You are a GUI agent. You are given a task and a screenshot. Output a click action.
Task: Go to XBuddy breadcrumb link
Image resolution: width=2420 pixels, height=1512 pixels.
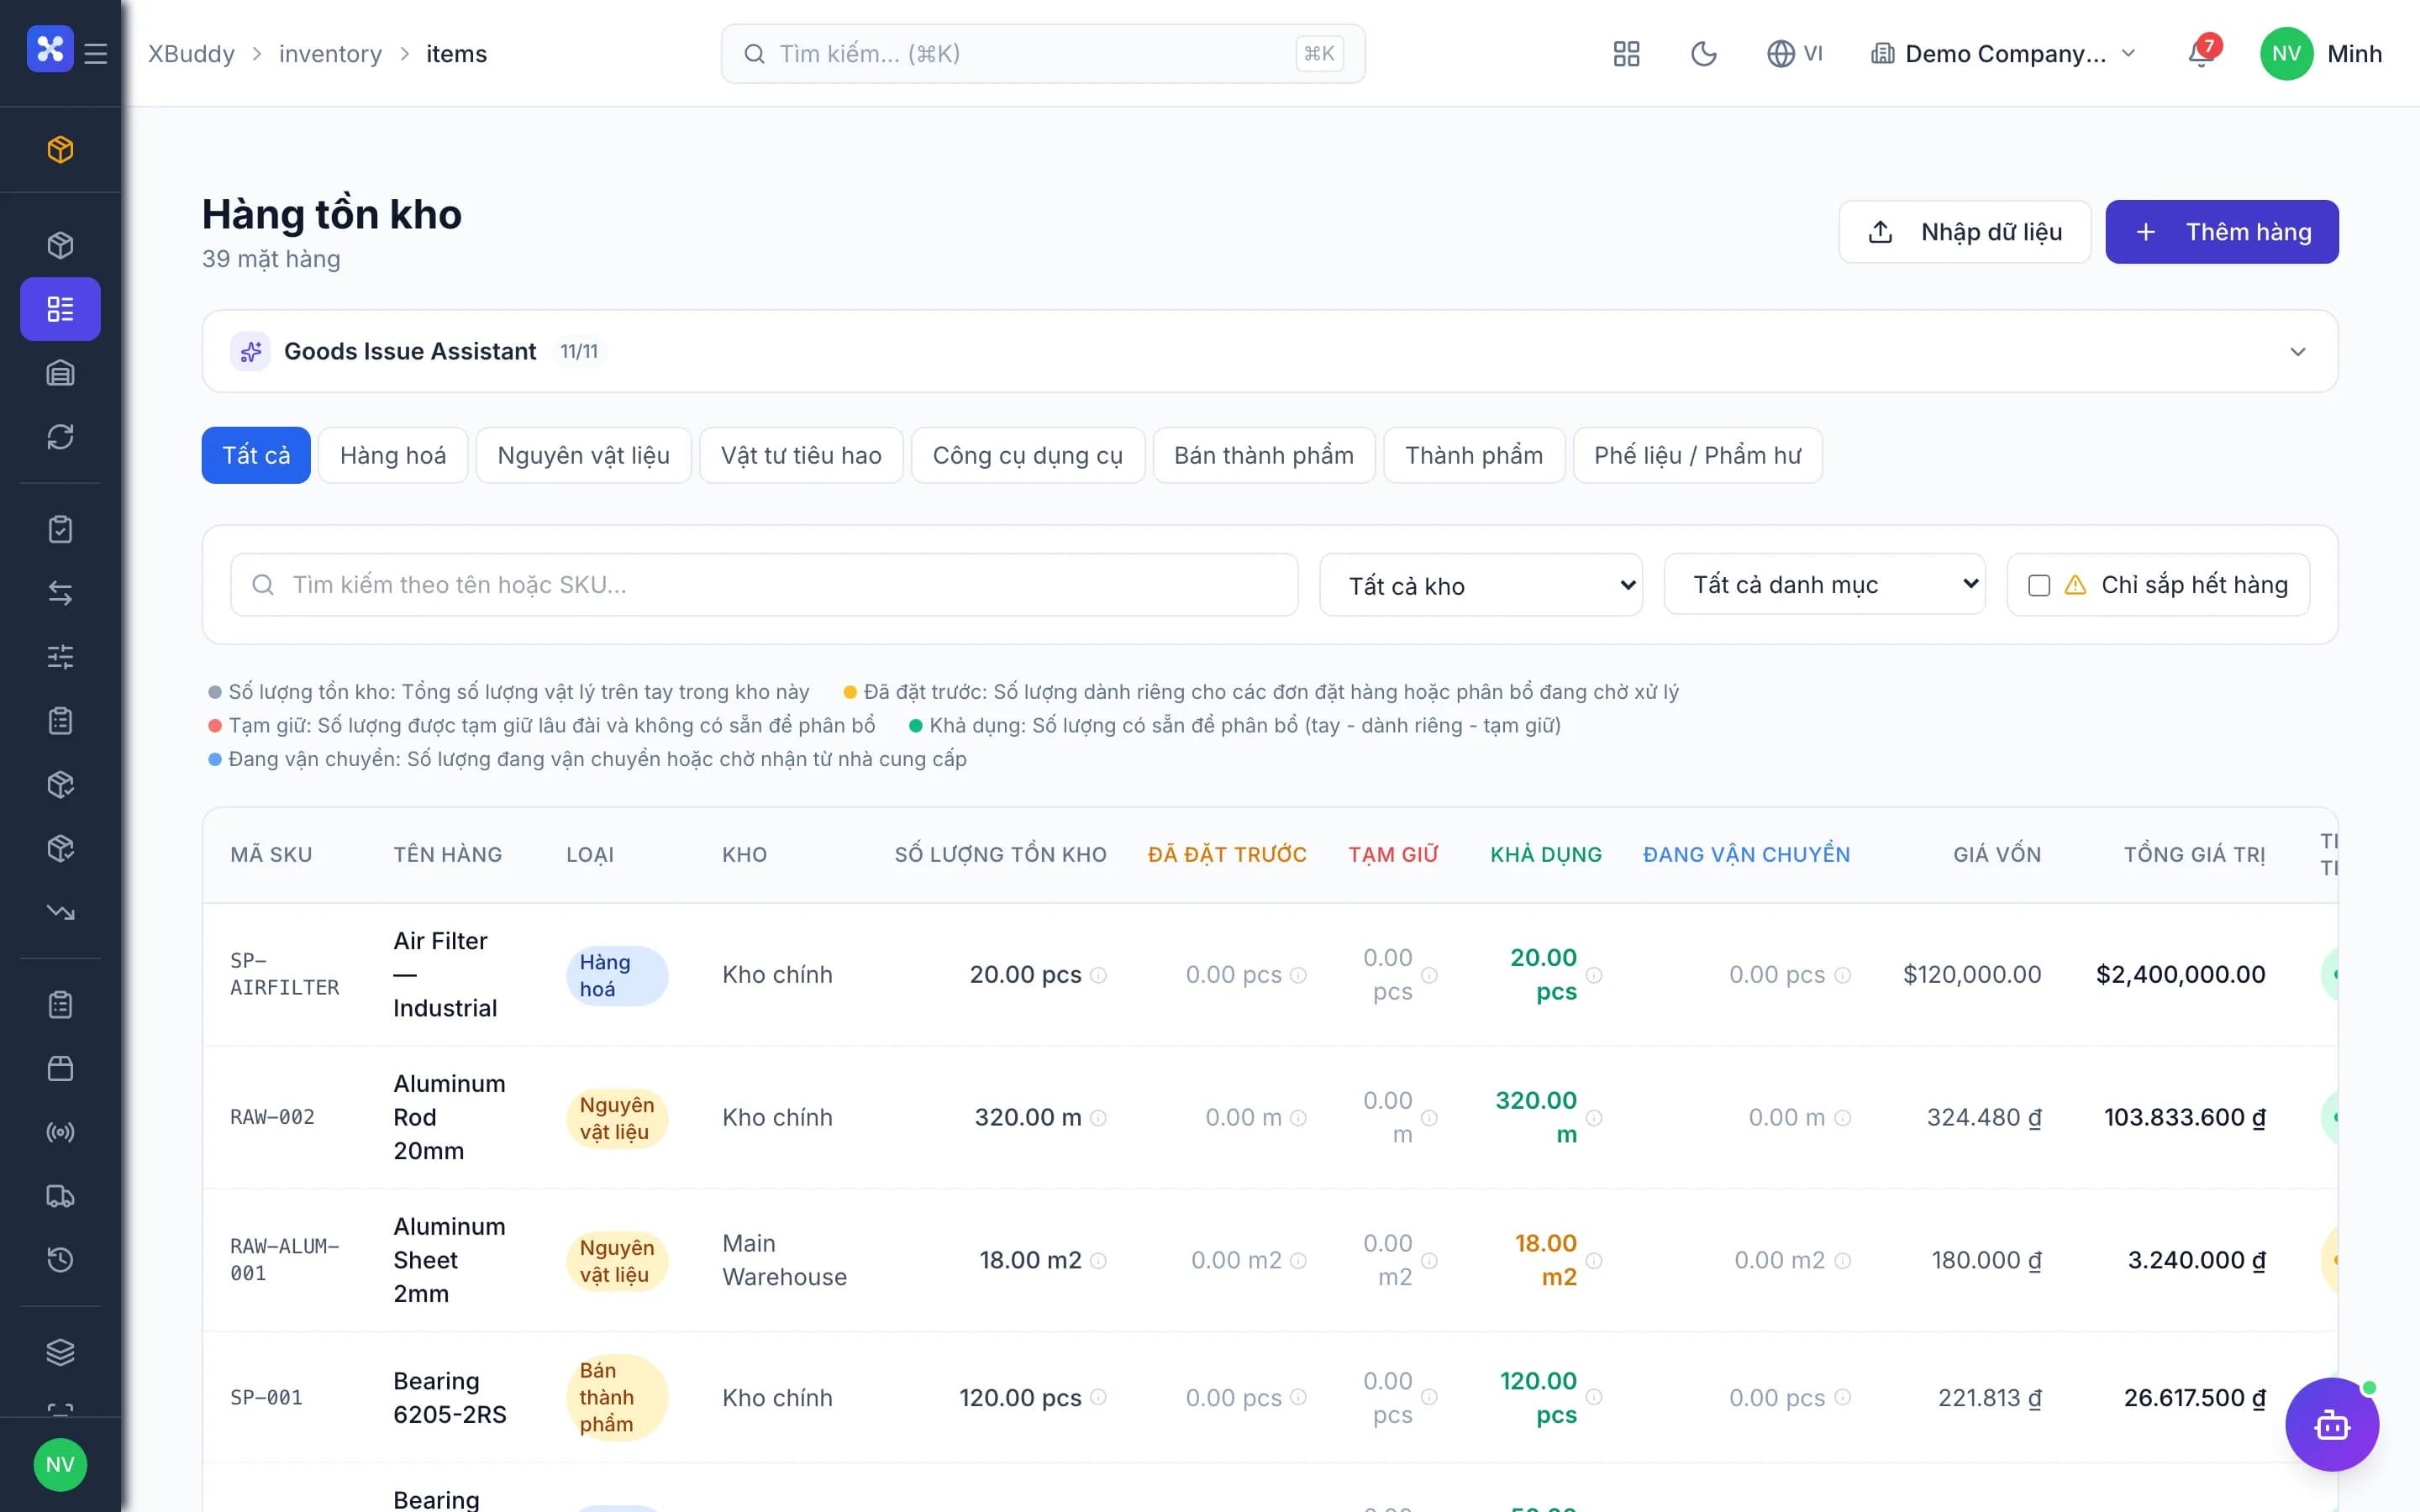point(191,54)
